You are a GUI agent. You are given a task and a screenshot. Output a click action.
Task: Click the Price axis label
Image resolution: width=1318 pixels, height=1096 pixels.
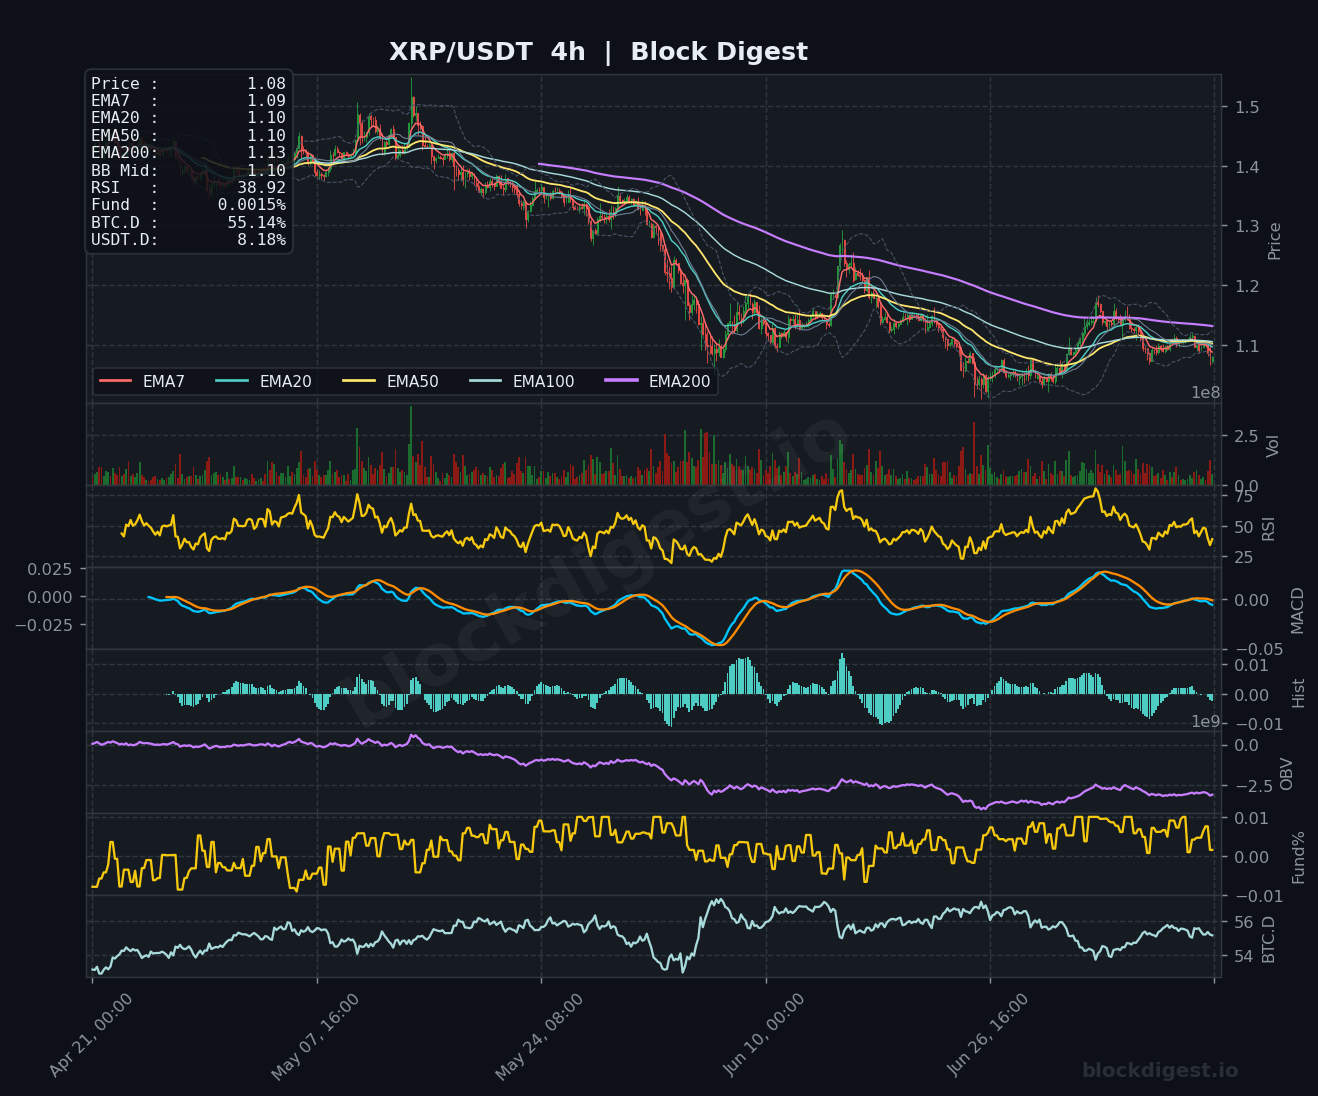[x=1274, y=241]
